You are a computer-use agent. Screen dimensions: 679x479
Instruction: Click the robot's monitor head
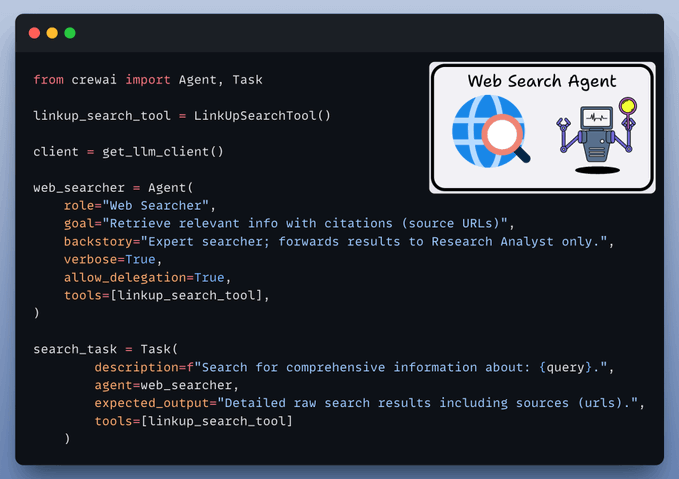(x=596, y=118)
